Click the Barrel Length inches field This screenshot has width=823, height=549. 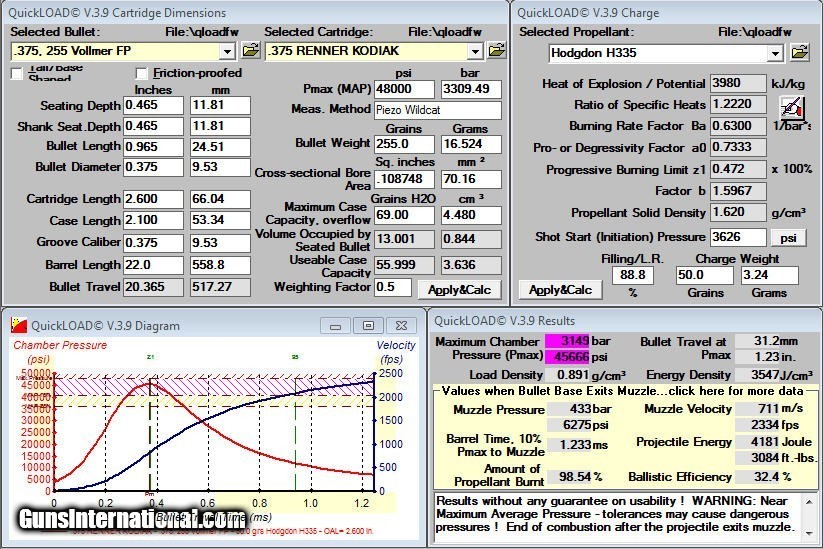click(x=153, y=265)
